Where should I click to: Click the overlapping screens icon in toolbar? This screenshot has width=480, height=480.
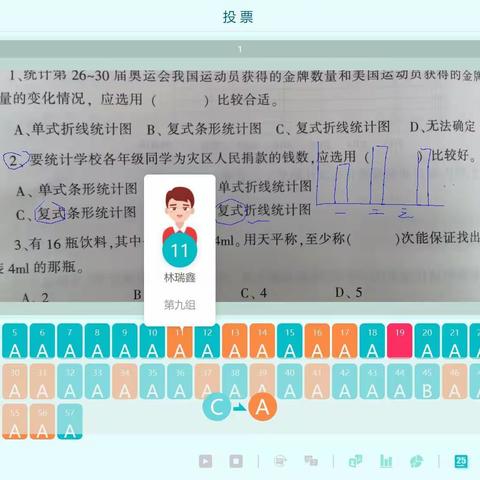click(311, 461)
